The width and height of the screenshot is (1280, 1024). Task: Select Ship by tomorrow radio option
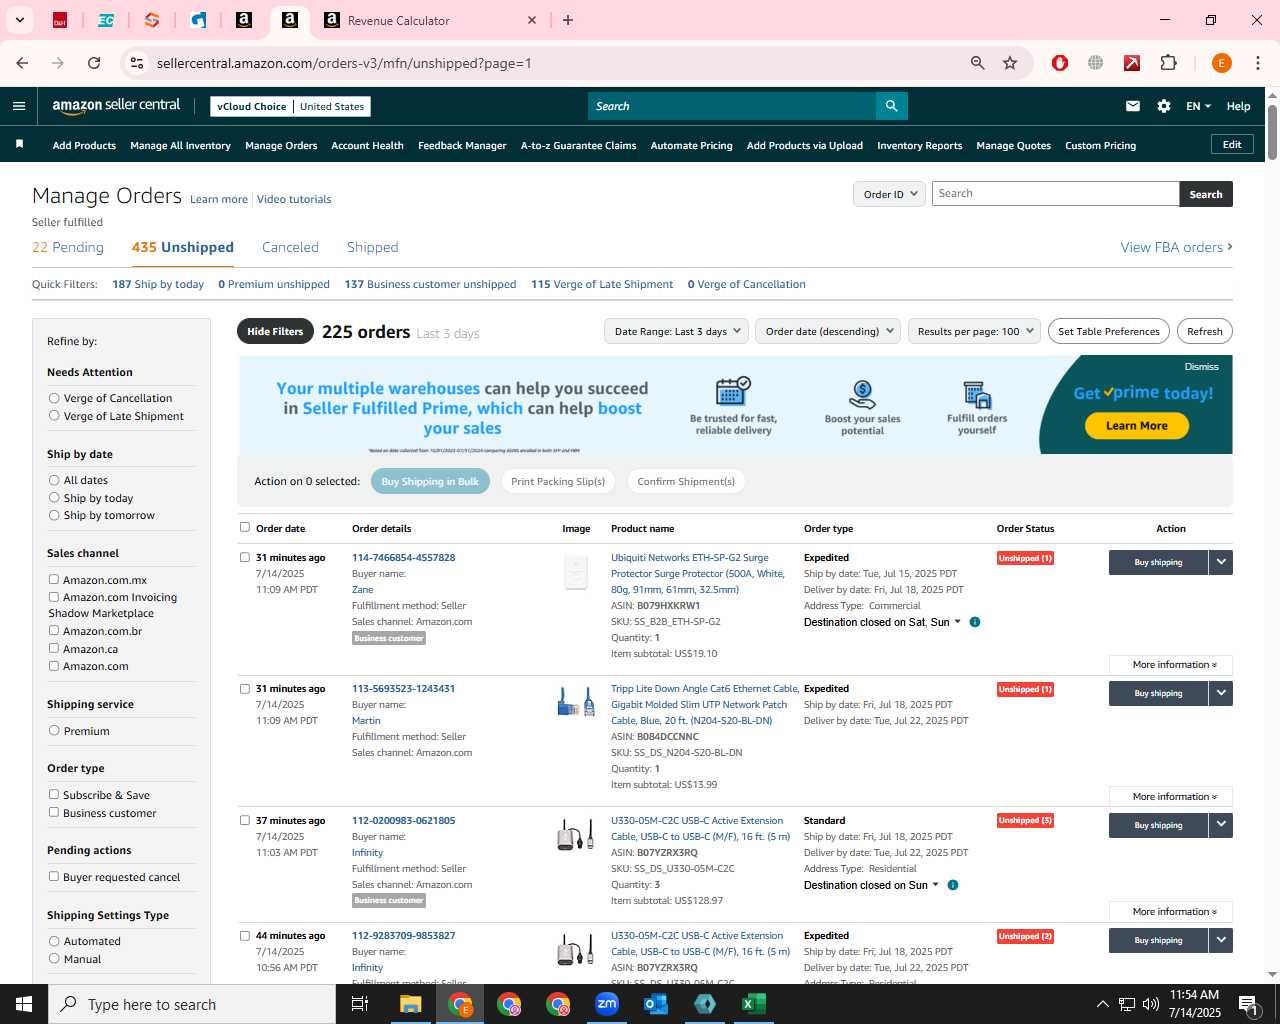[x=54, y=515]
